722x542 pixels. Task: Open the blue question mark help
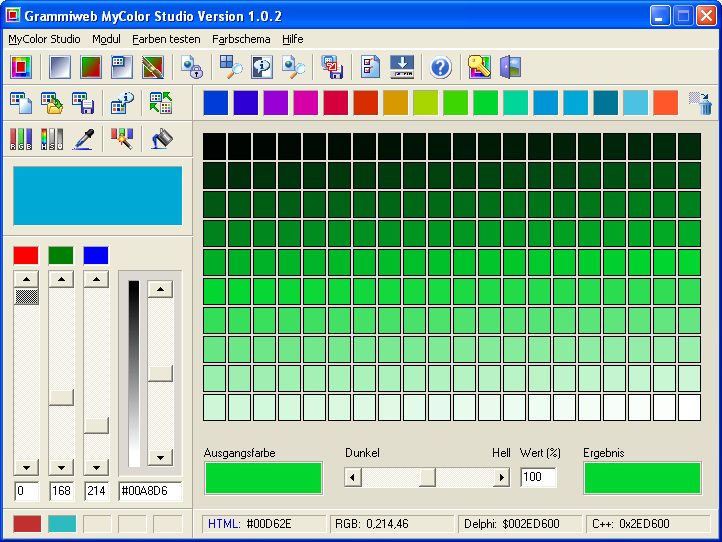point(441,67)
